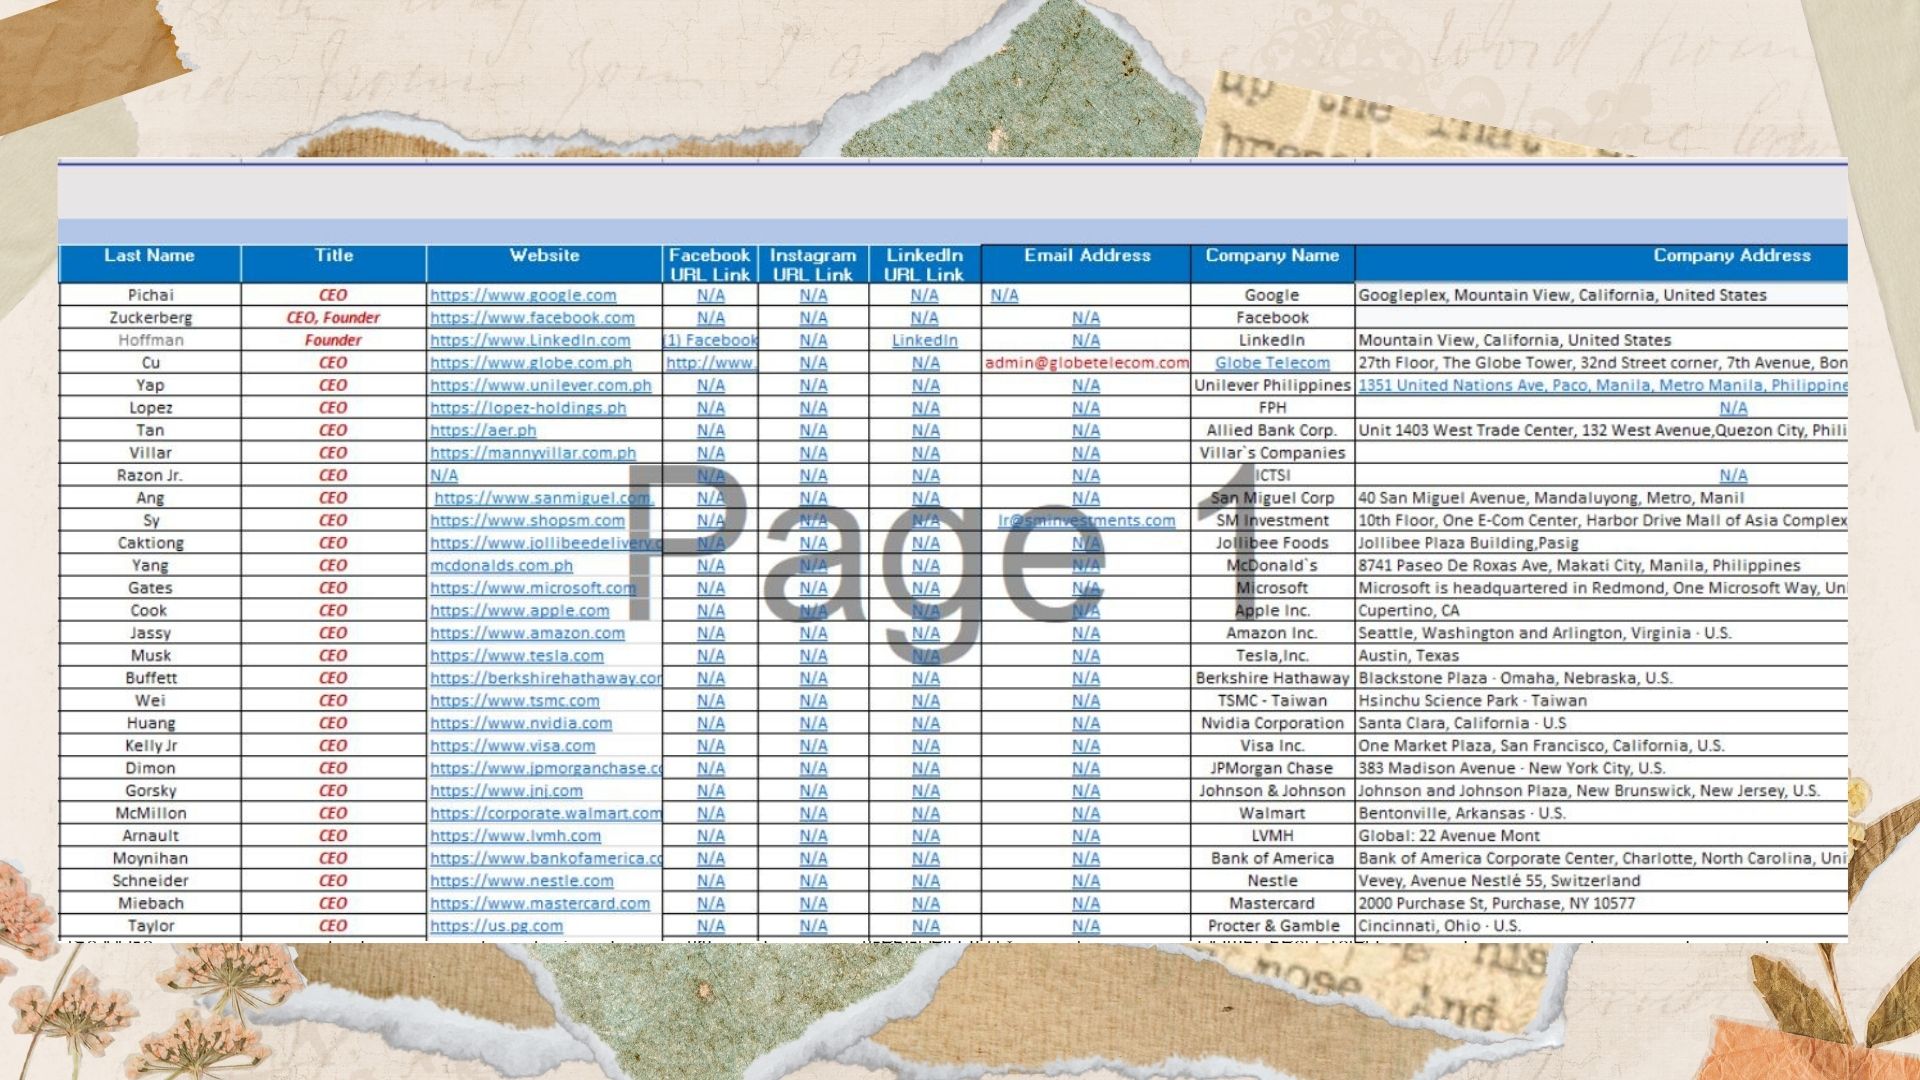This screenshot has height=1080, width=1920.
Task: Open LinkedIn link in Hoffman row
Action: point(924,340)
